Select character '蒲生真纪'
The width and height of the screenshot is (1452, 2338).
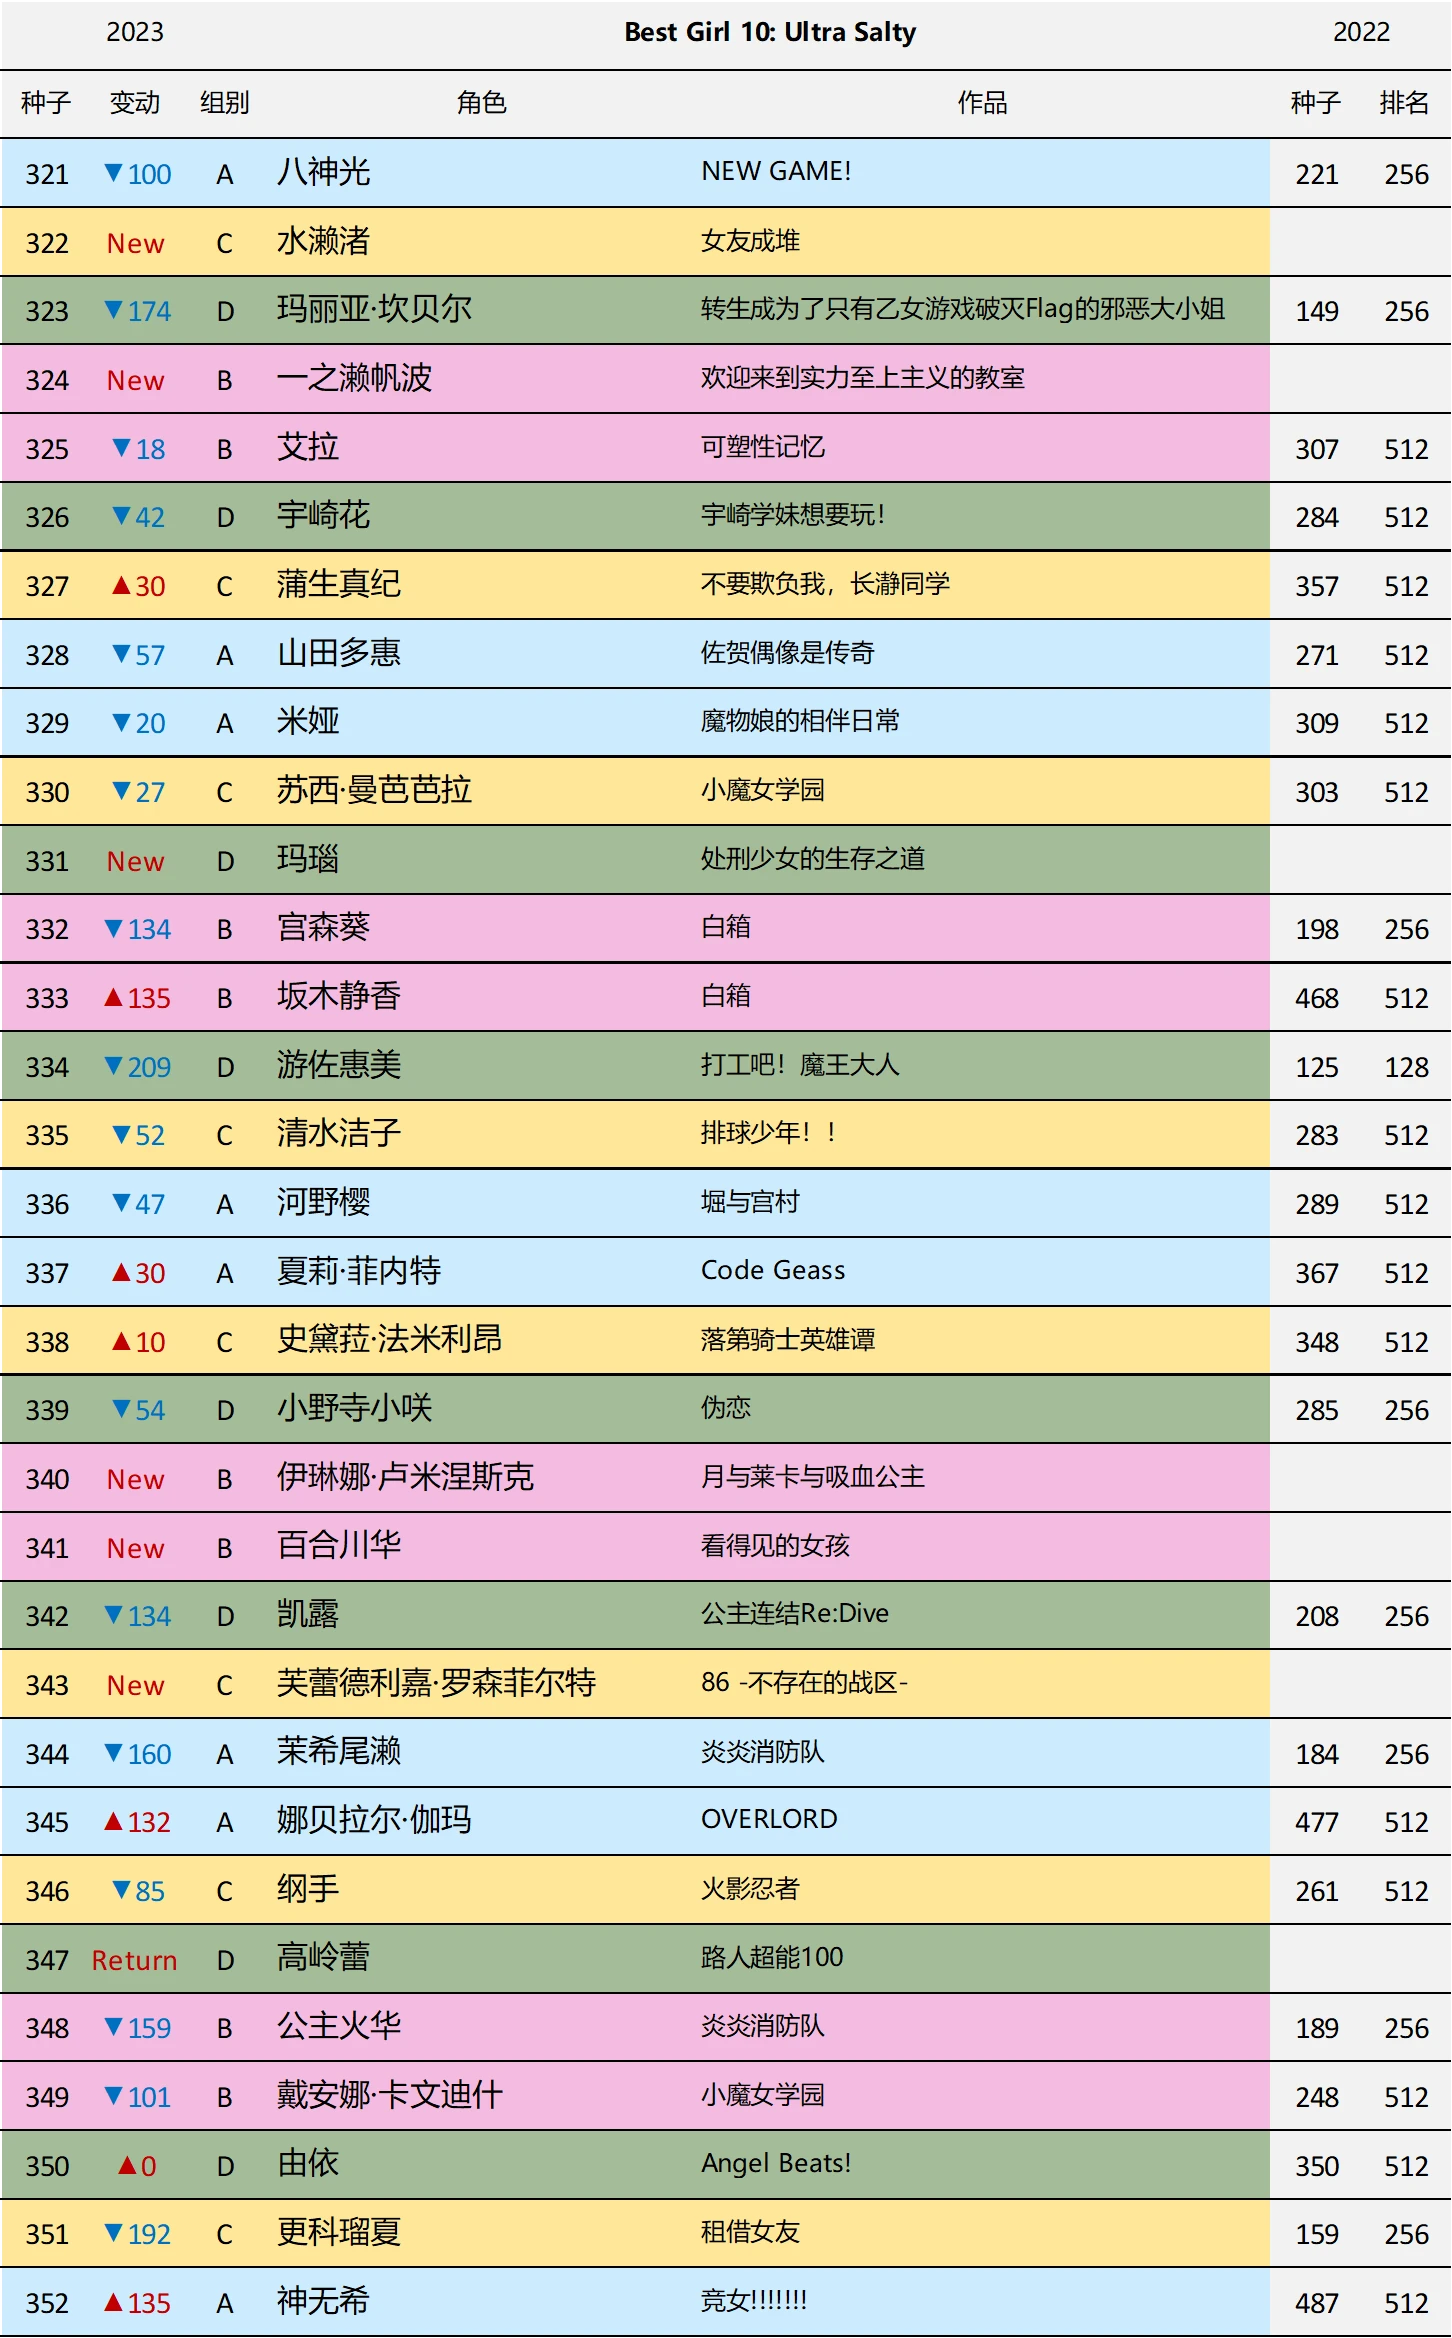coord(339,585)
